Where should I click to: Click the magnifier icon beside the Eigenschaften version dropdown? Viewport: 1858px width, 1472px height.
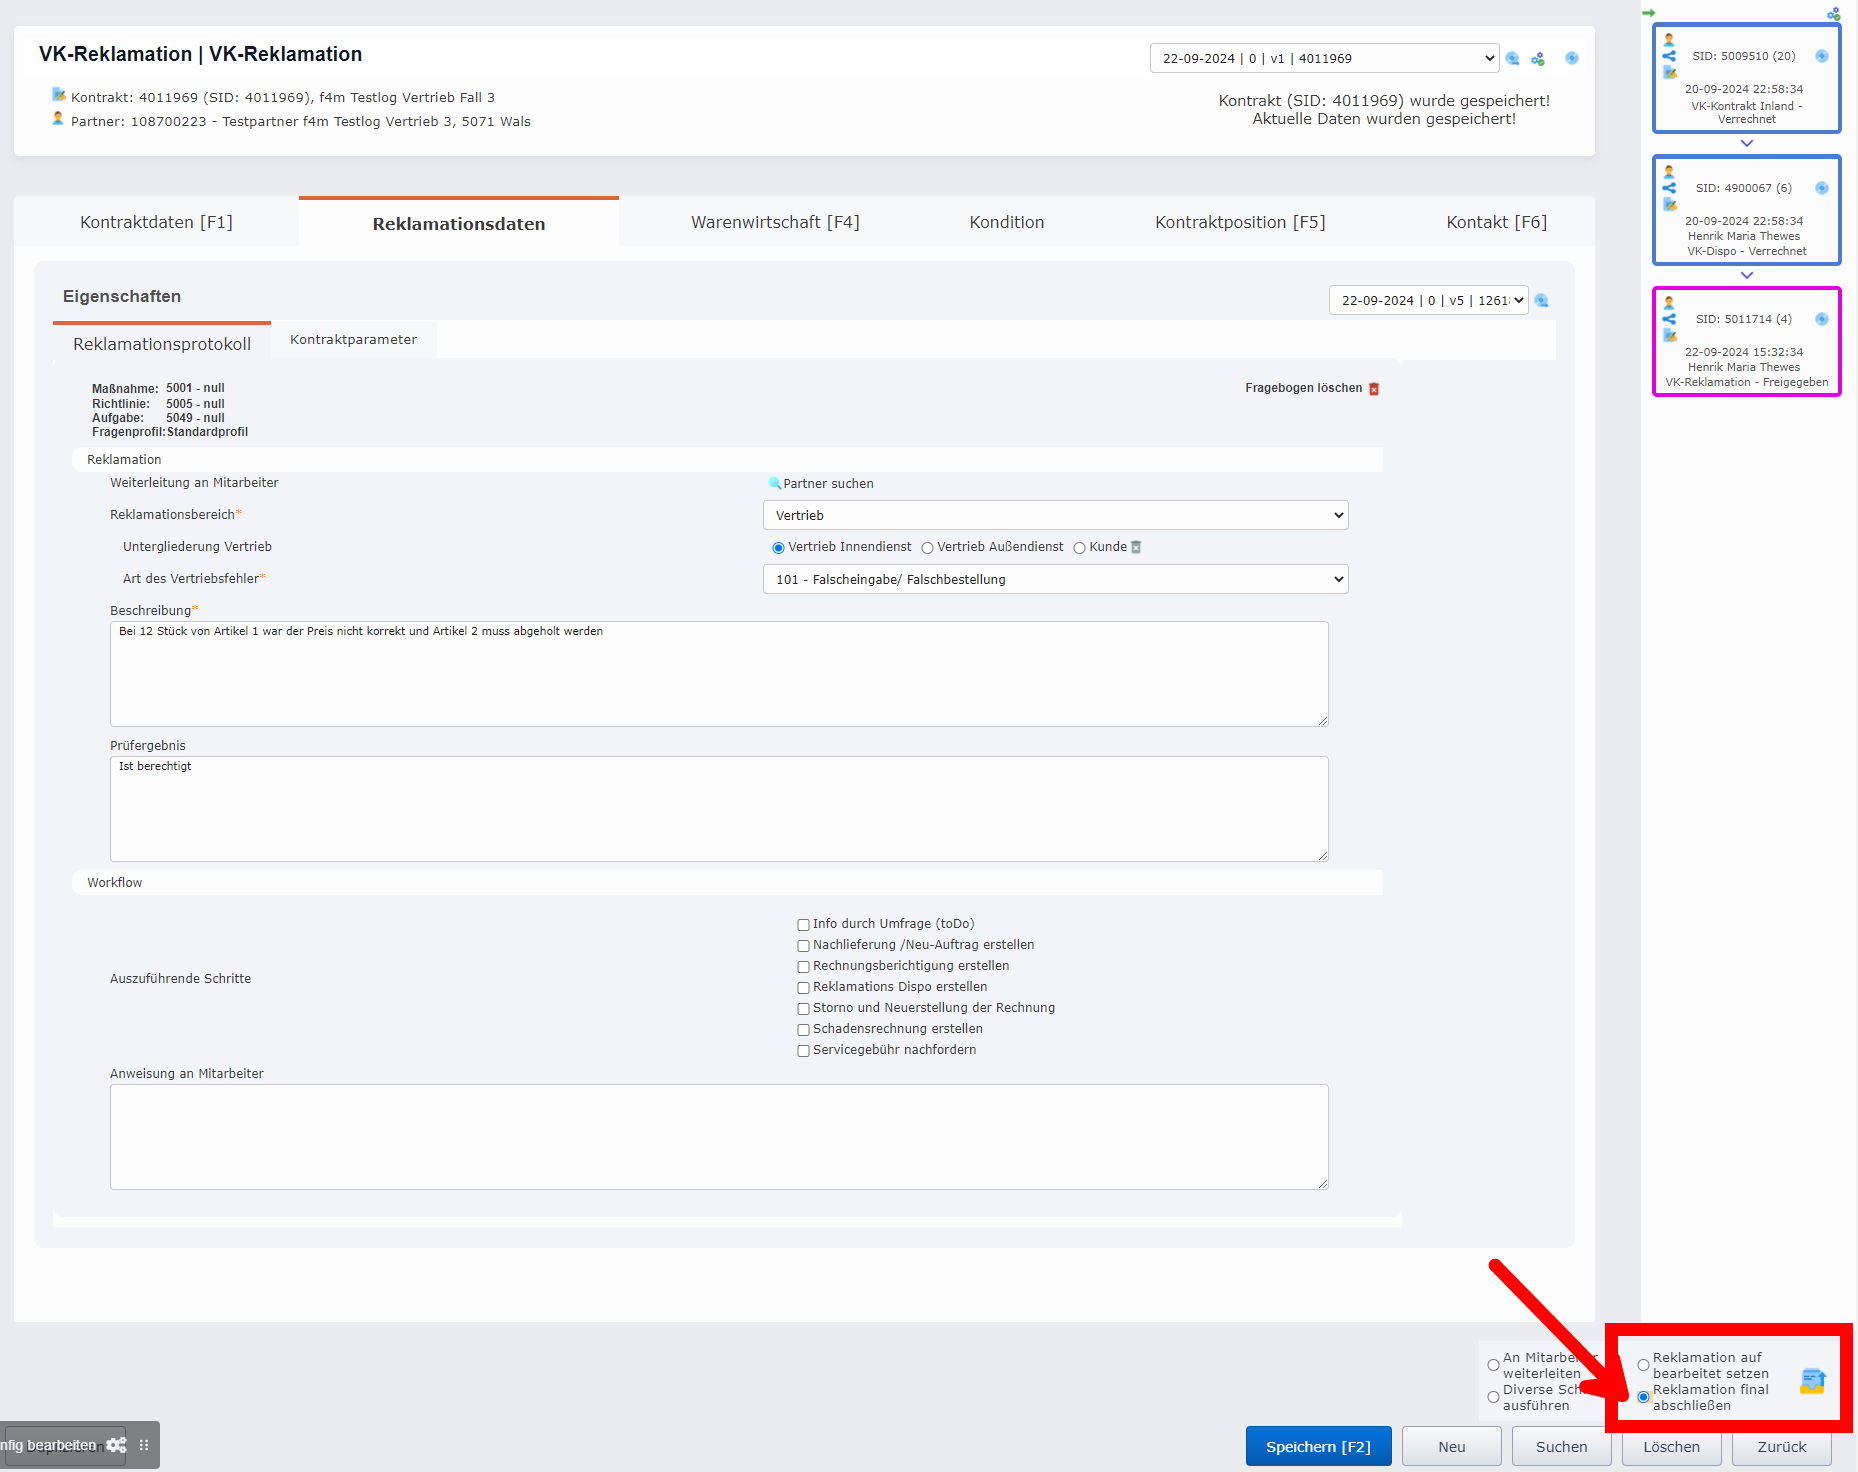coord(1541,300)
